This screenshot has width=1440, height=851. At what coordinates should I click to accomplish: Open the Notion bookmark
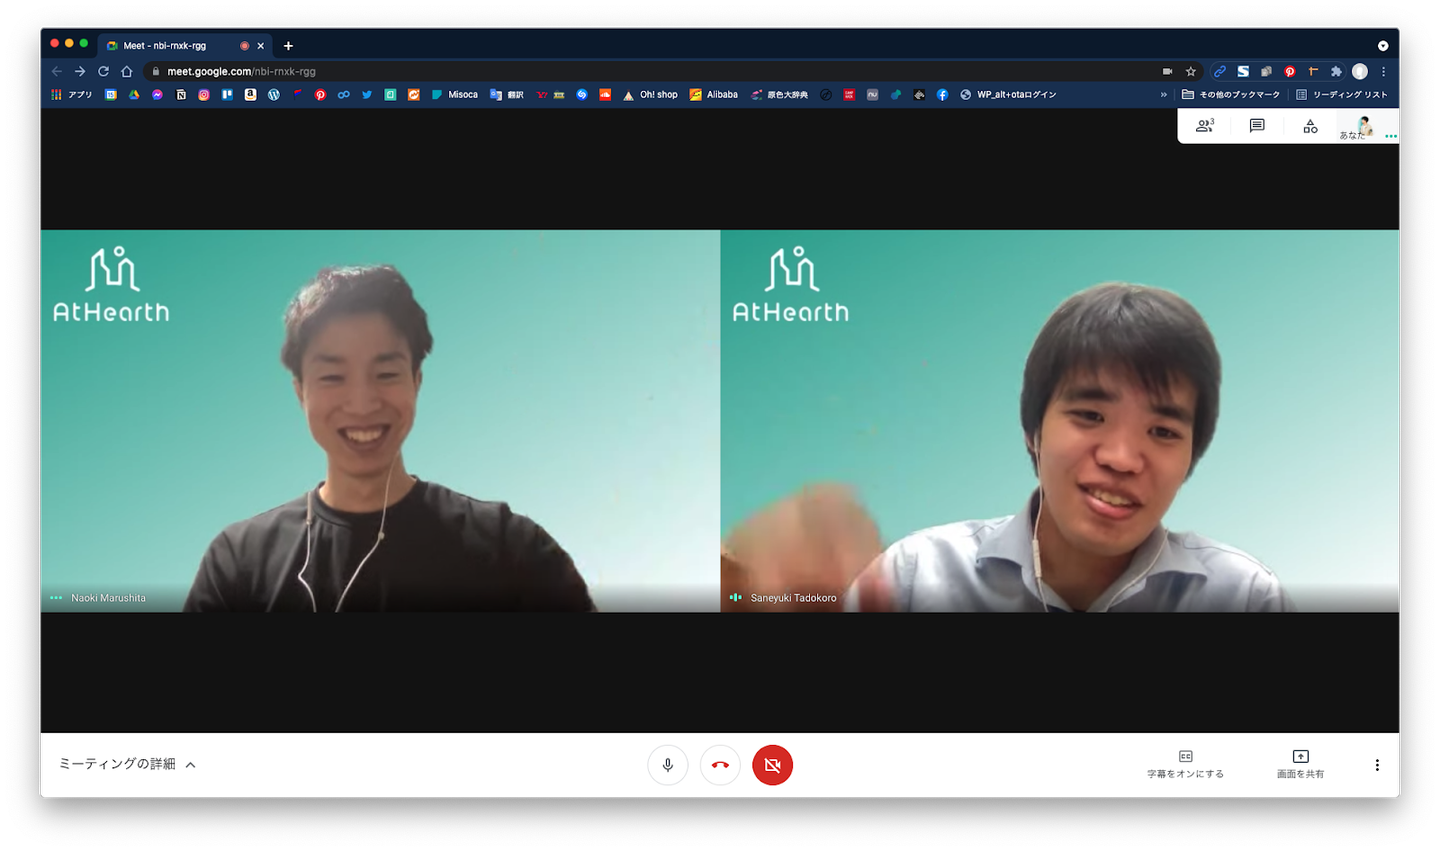(181, 95)
